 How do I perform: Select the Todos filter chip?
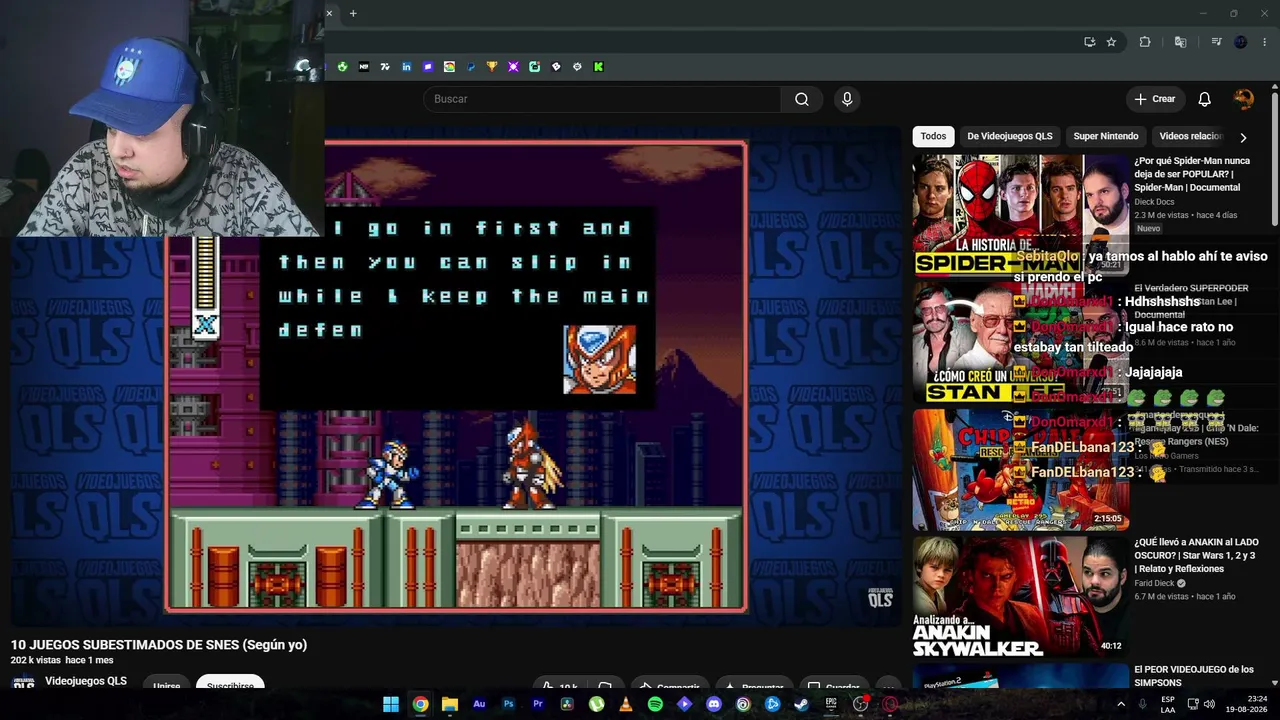(x=933, y=137)
